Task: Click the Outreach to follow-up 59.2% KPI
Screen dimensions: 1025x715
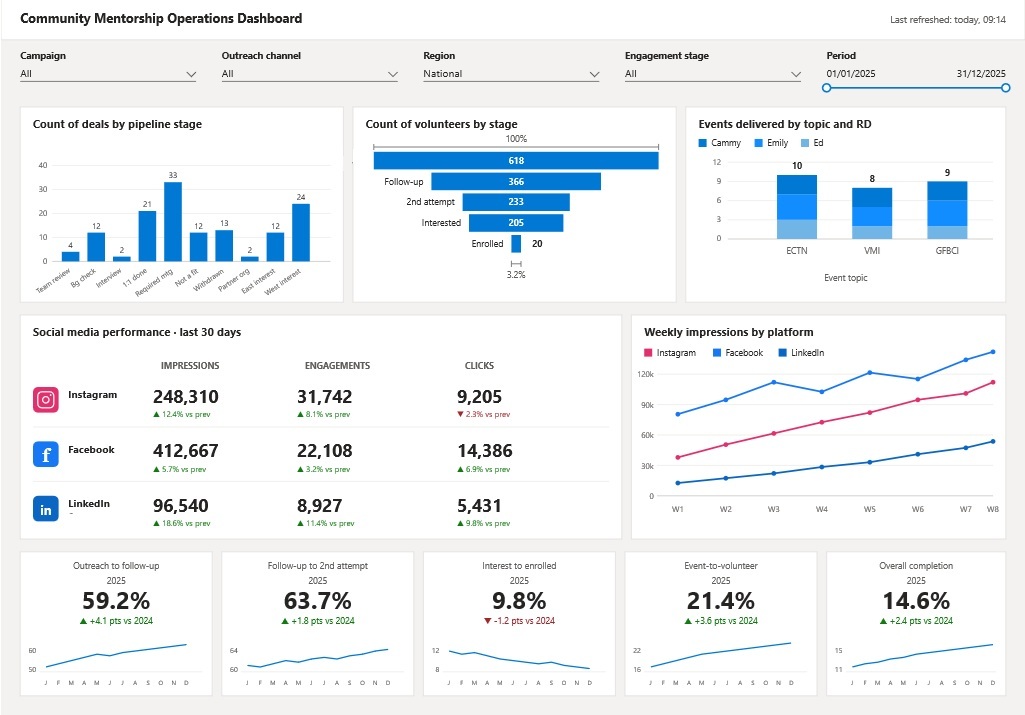Action: (116, 601)
